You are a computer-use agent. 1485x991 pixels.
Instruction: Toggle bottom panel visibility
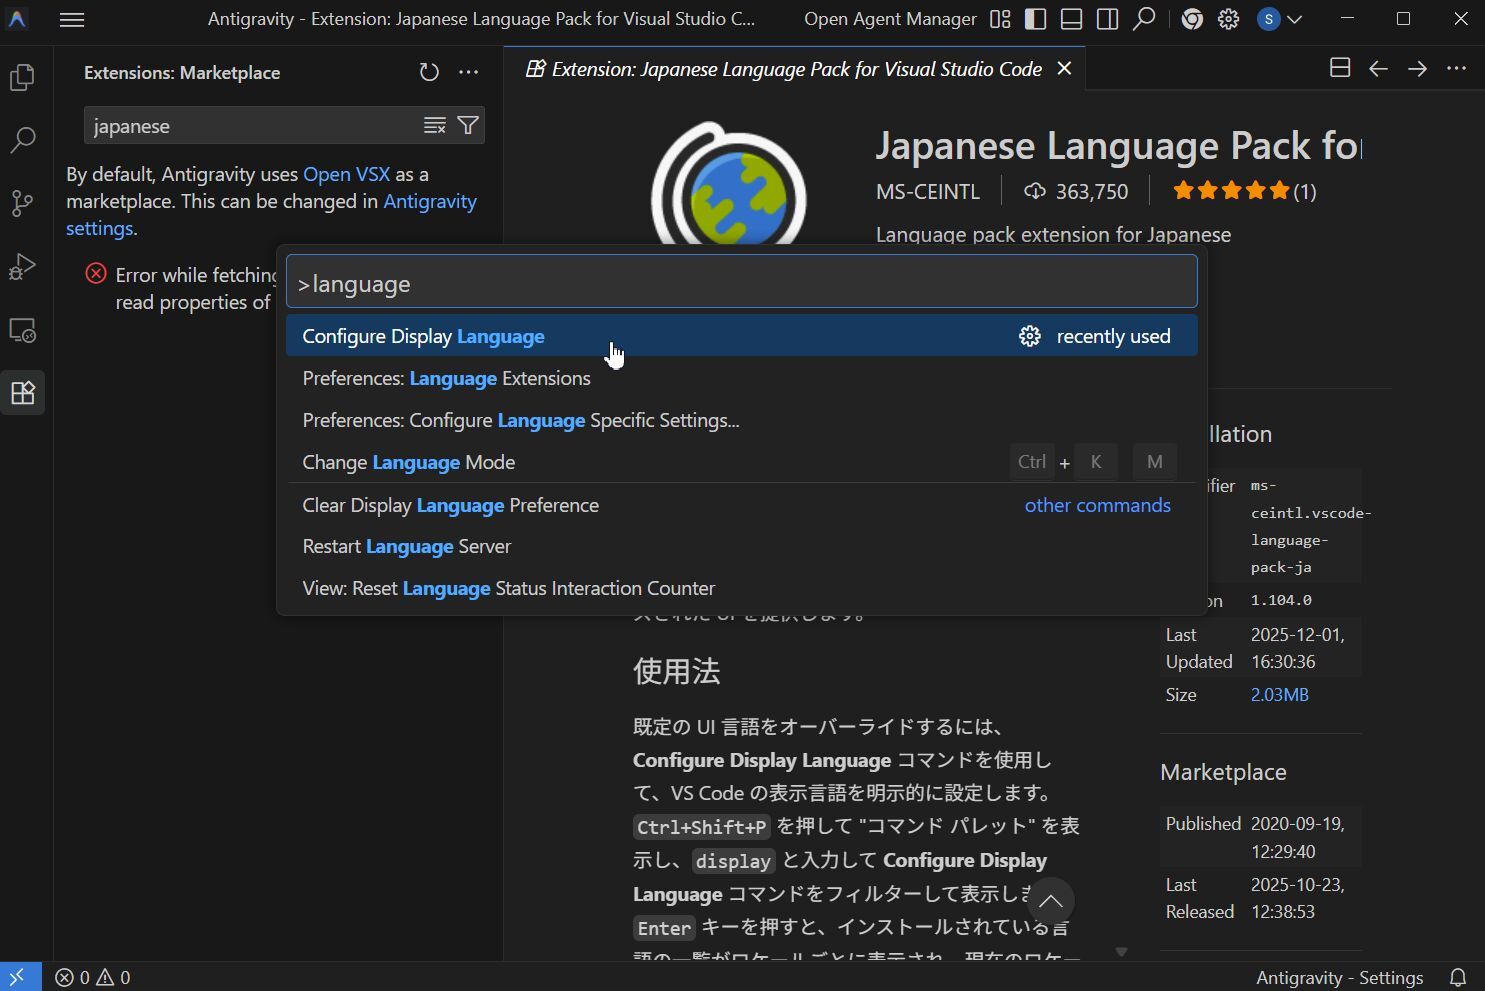(1071, 19)
